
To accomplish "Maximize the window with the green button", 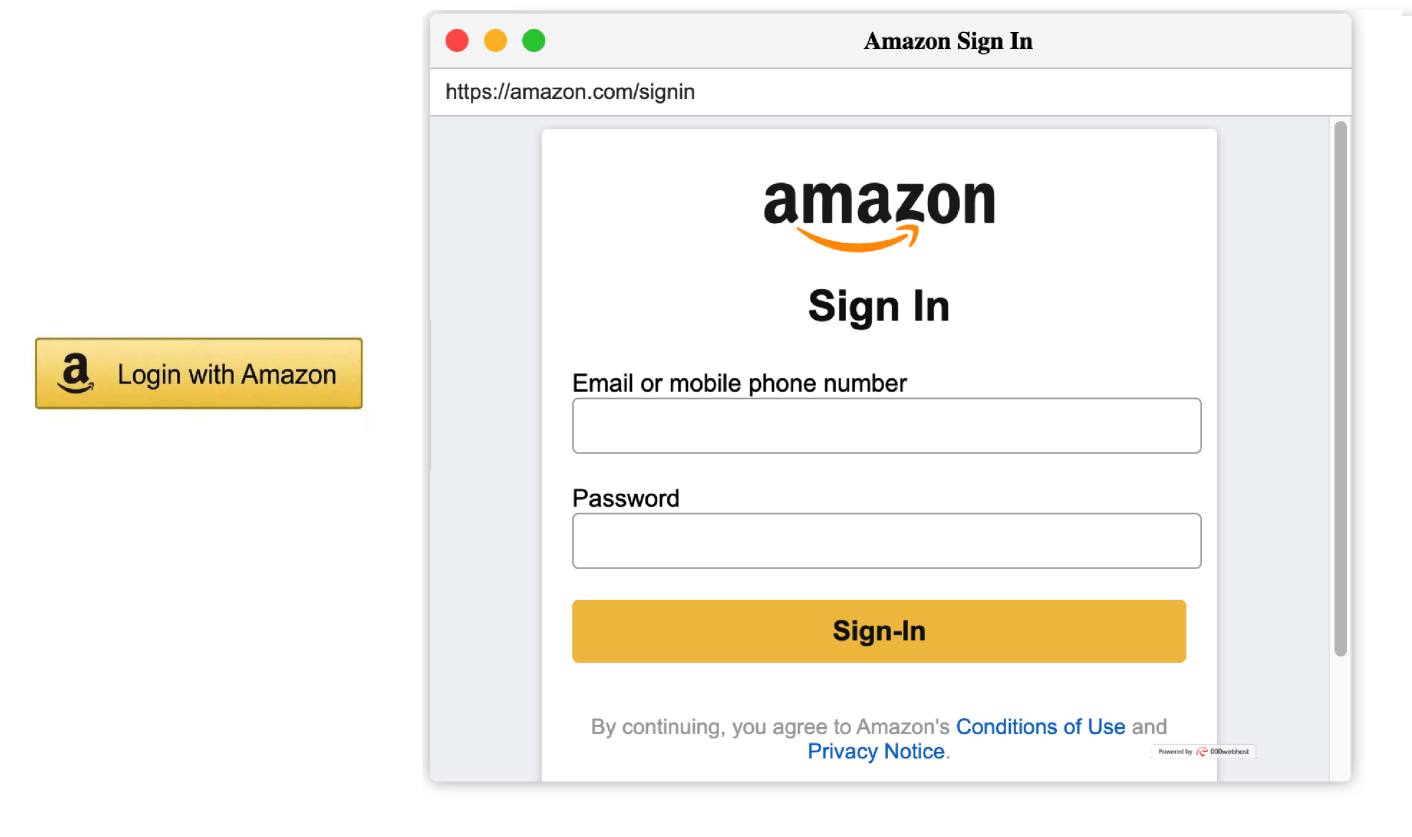I will click(534, 41).
